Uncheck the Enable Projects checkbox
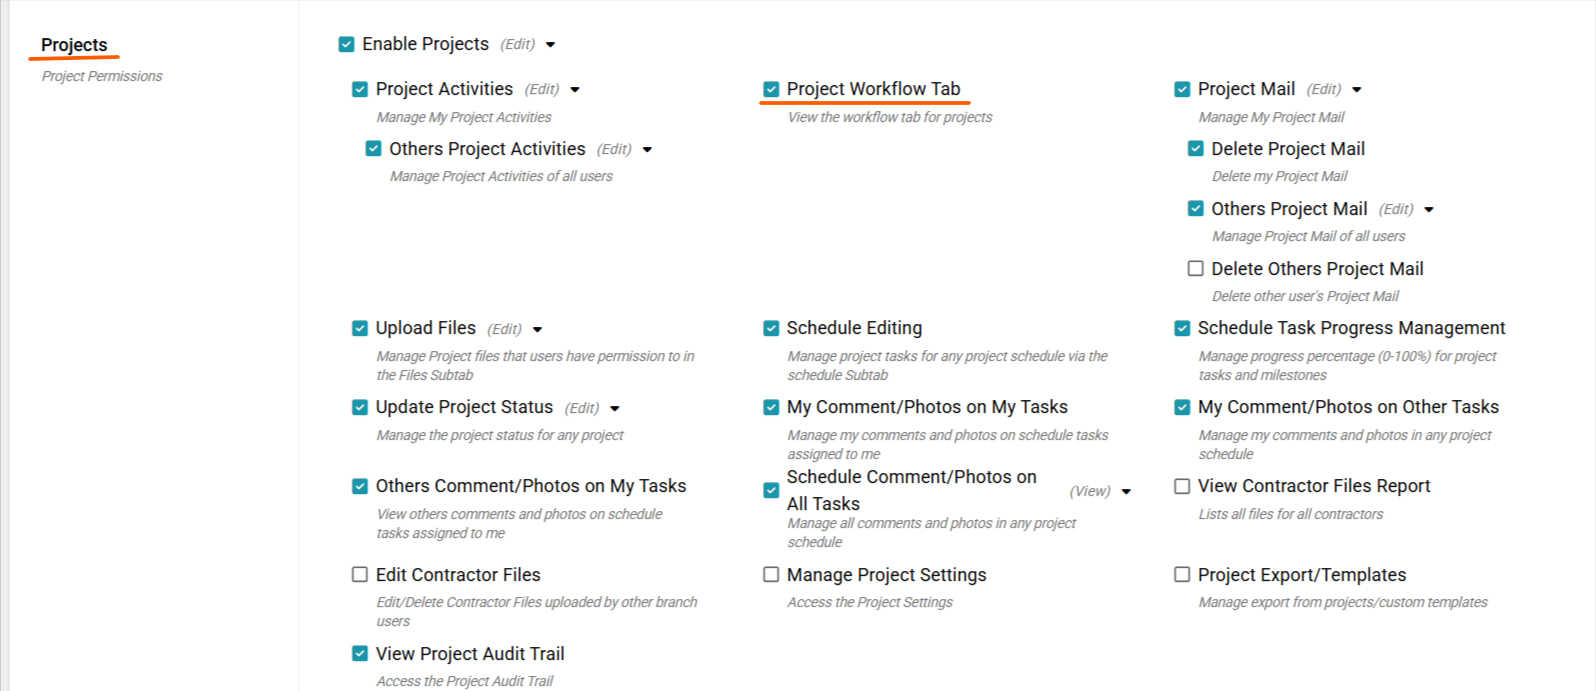Viewport: 1596px width, 691px height. pos(347,45)
